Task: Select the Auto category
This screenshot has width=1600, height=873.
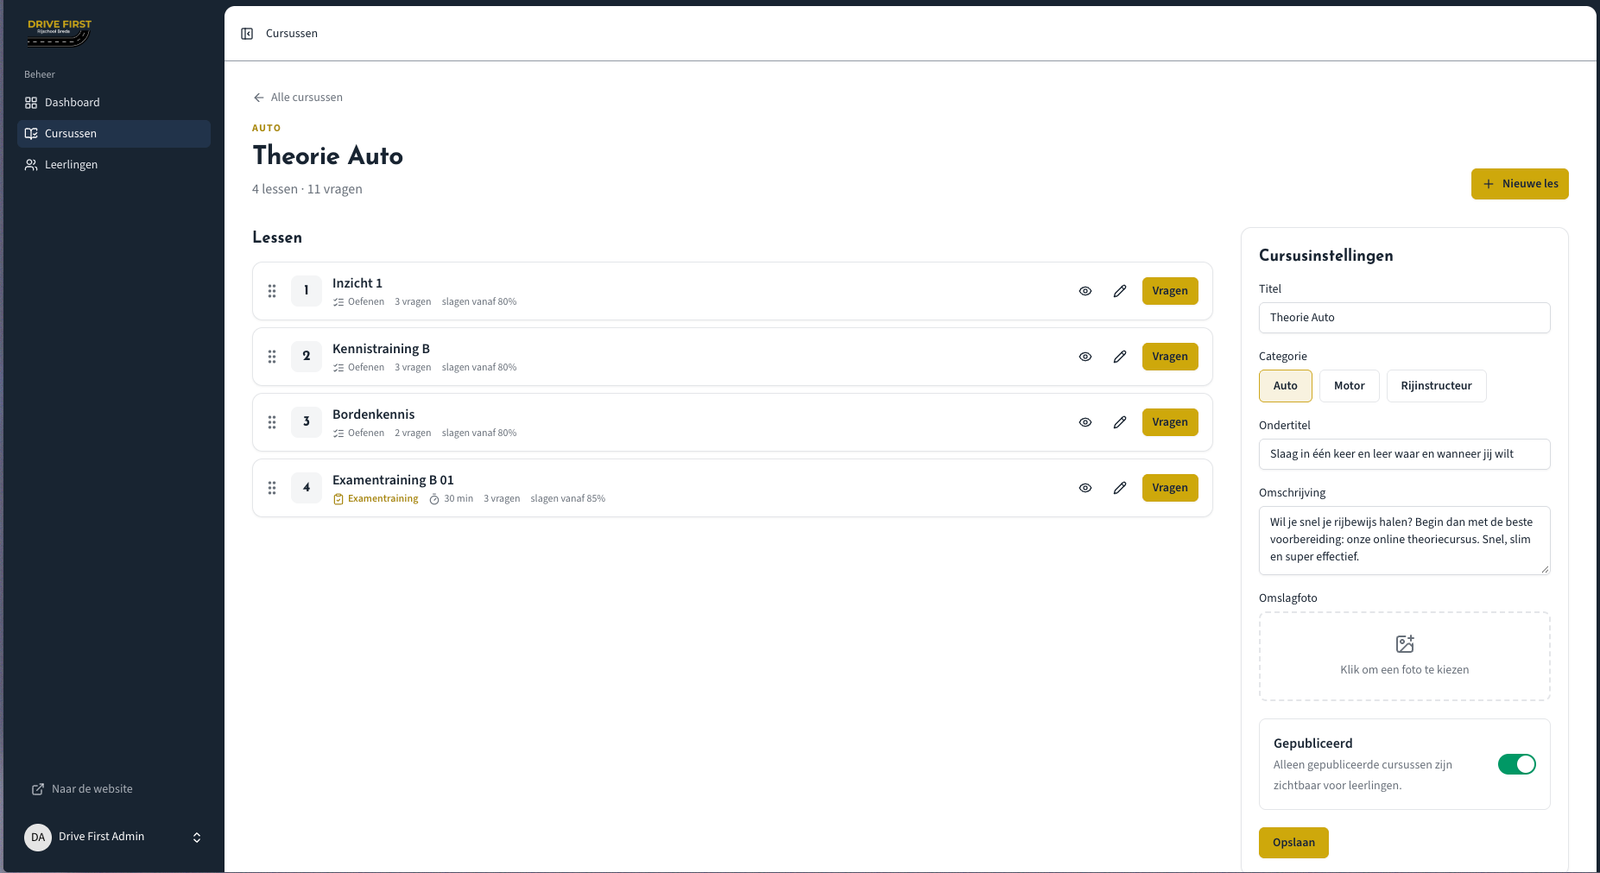Action: pyautogui.click(x=1285, y=386)
